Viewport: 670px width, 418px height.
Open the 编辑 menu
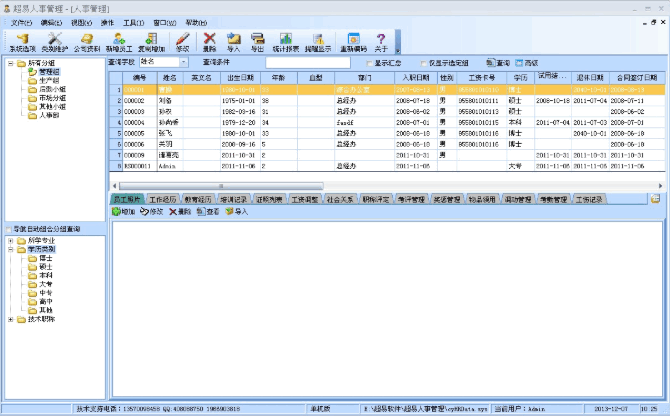(x=51, y=23)
